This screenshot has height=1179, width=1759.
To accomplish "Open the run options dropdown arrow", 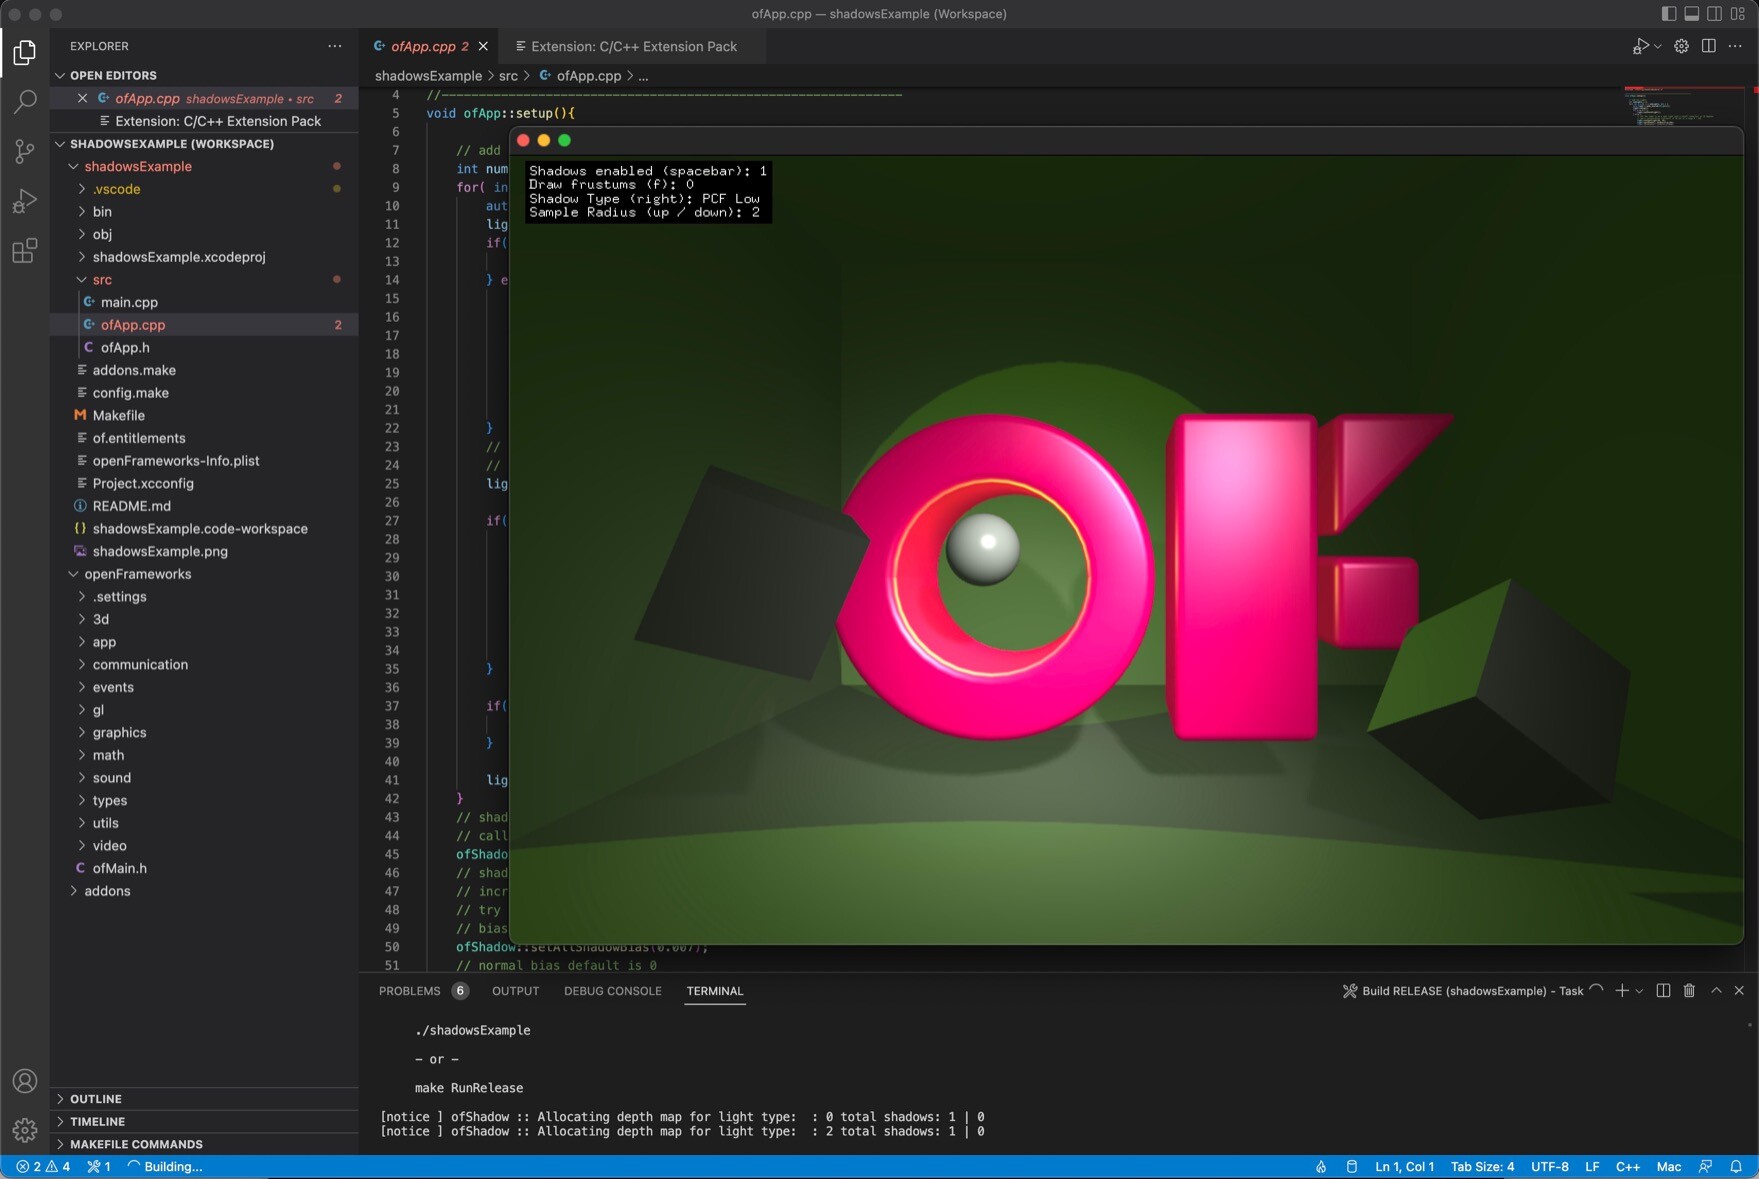I will (1658, 46).
